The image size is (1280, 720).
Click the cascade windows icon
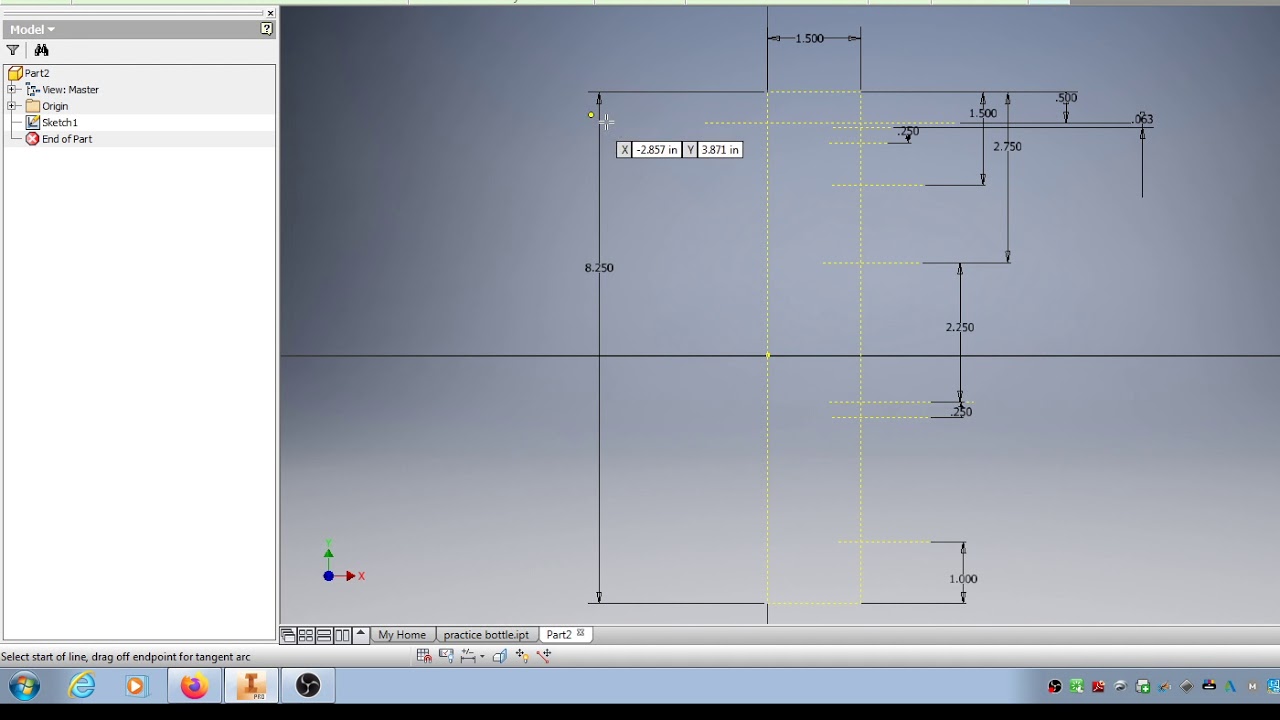(288, 635)
